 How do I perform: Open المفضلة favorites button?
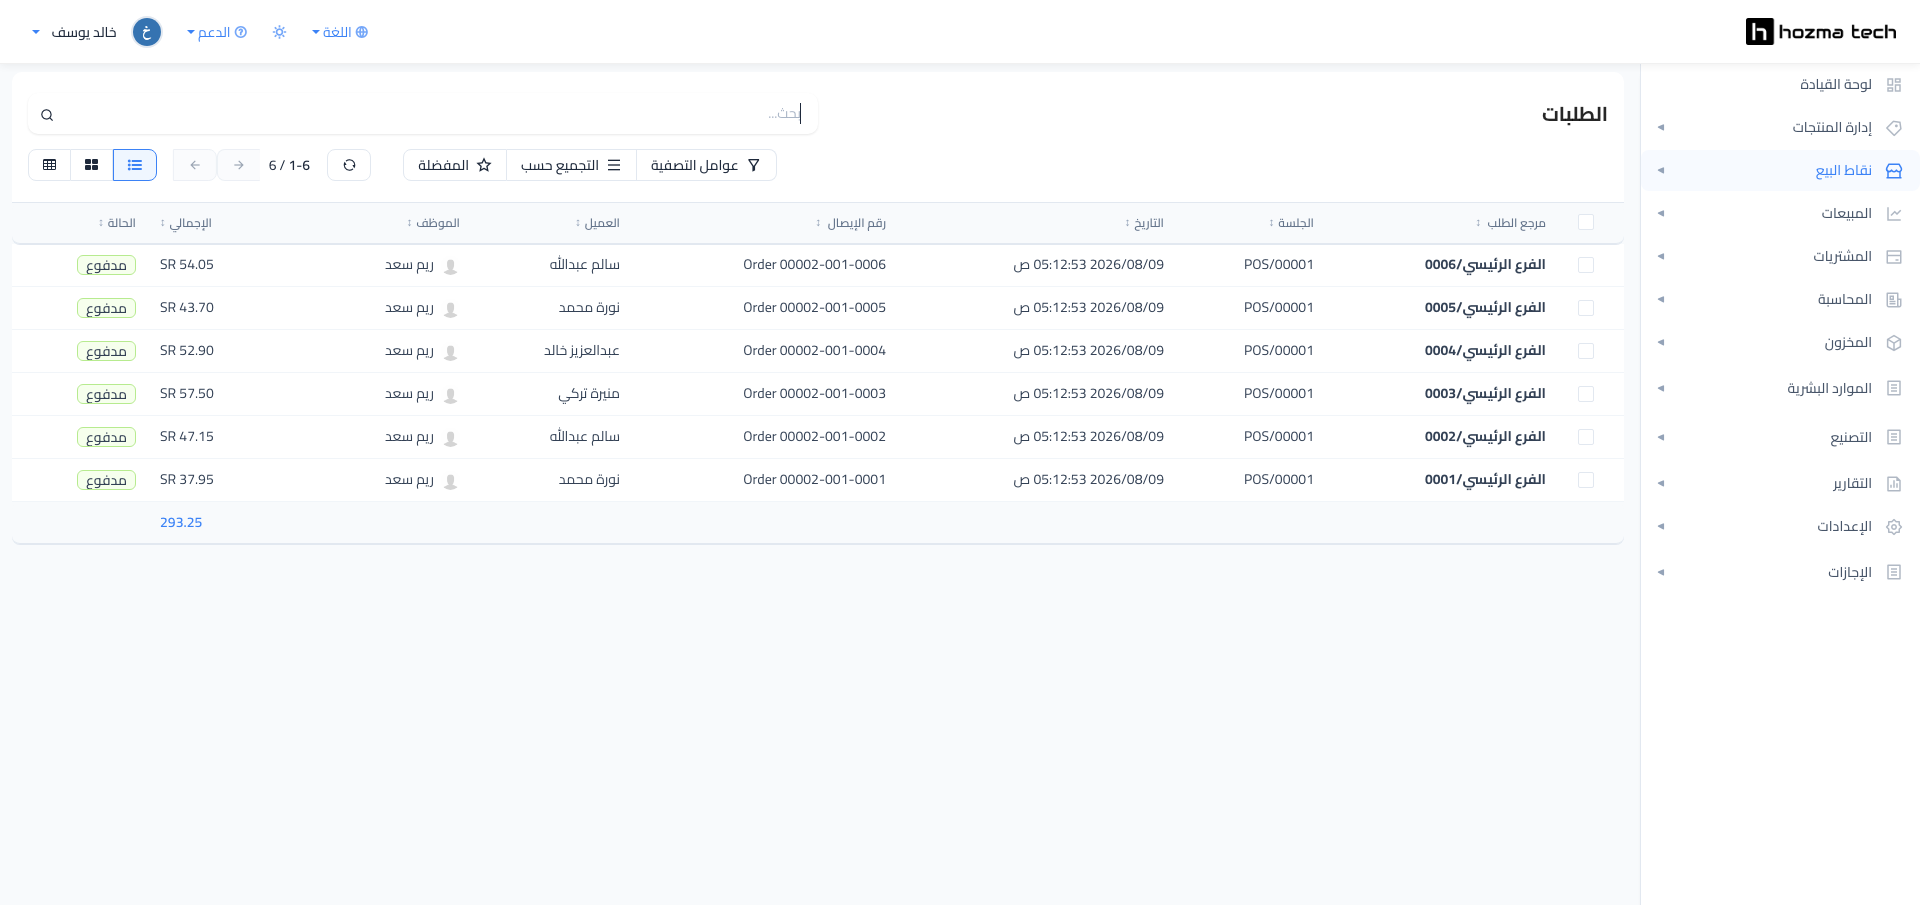455,165
